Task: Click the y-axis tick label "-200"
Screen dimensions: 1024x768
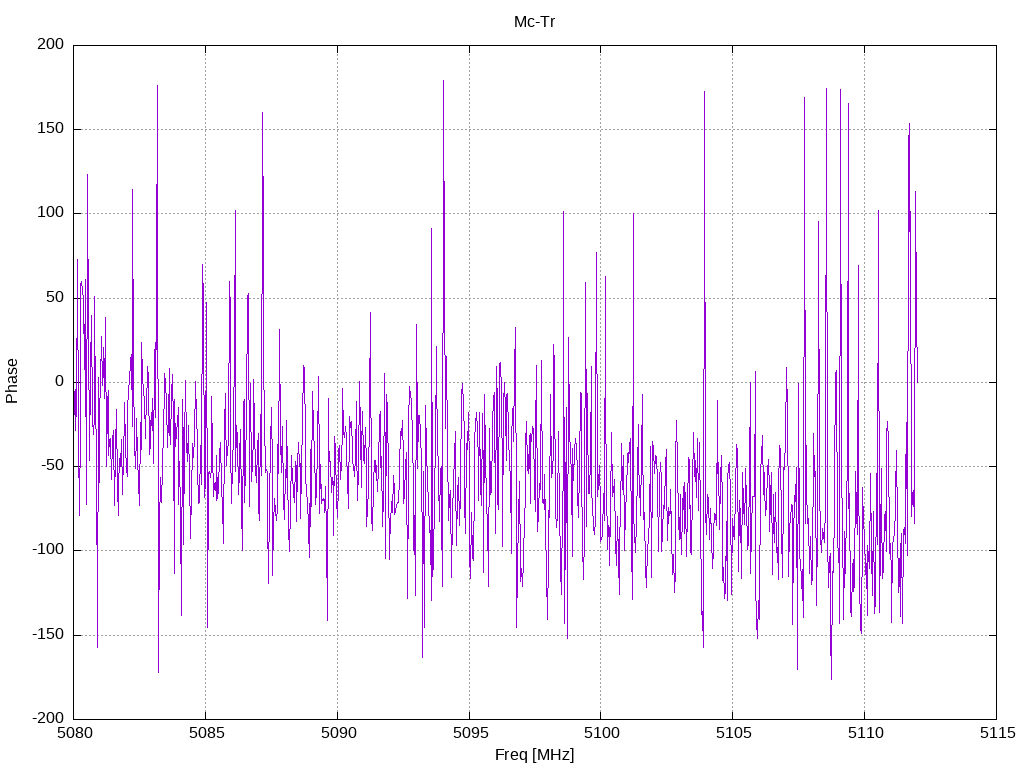Action: click(x=48, y=718)
